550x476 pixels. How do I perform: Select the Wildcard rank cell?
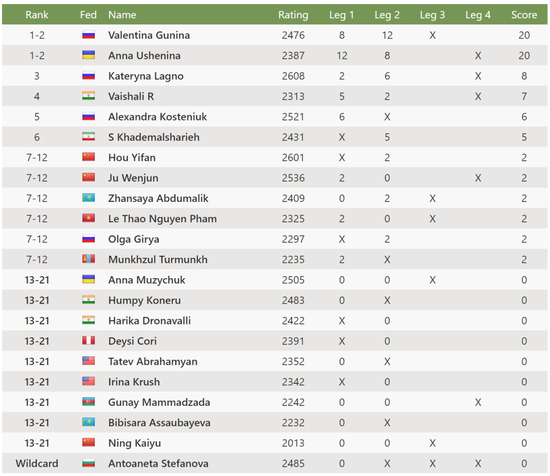pos(37,463)
